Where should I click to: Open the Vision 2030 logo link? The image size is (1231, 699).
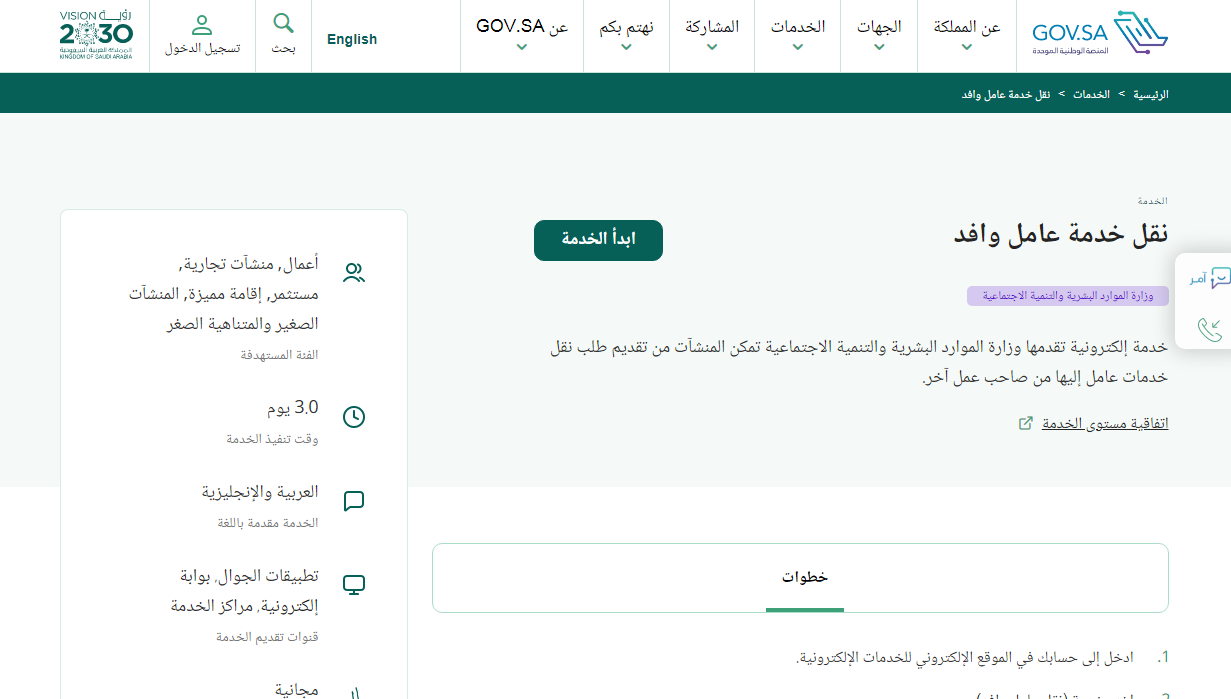click(96, 35)
